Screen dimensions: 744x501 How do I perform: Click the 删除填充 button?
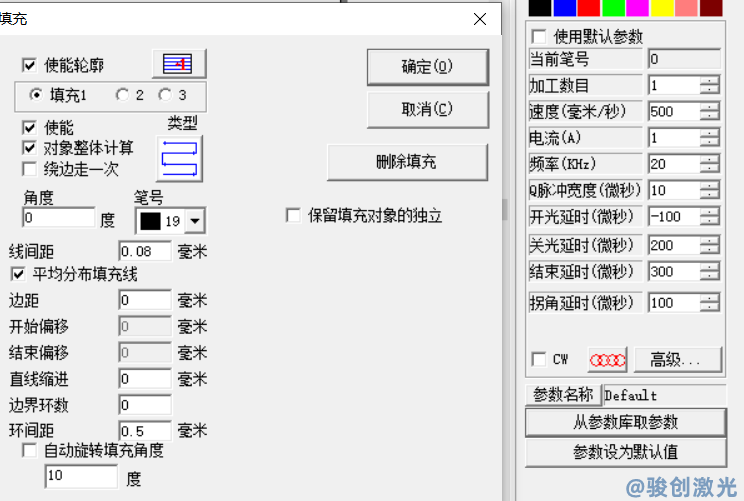[x=407, y=162]
